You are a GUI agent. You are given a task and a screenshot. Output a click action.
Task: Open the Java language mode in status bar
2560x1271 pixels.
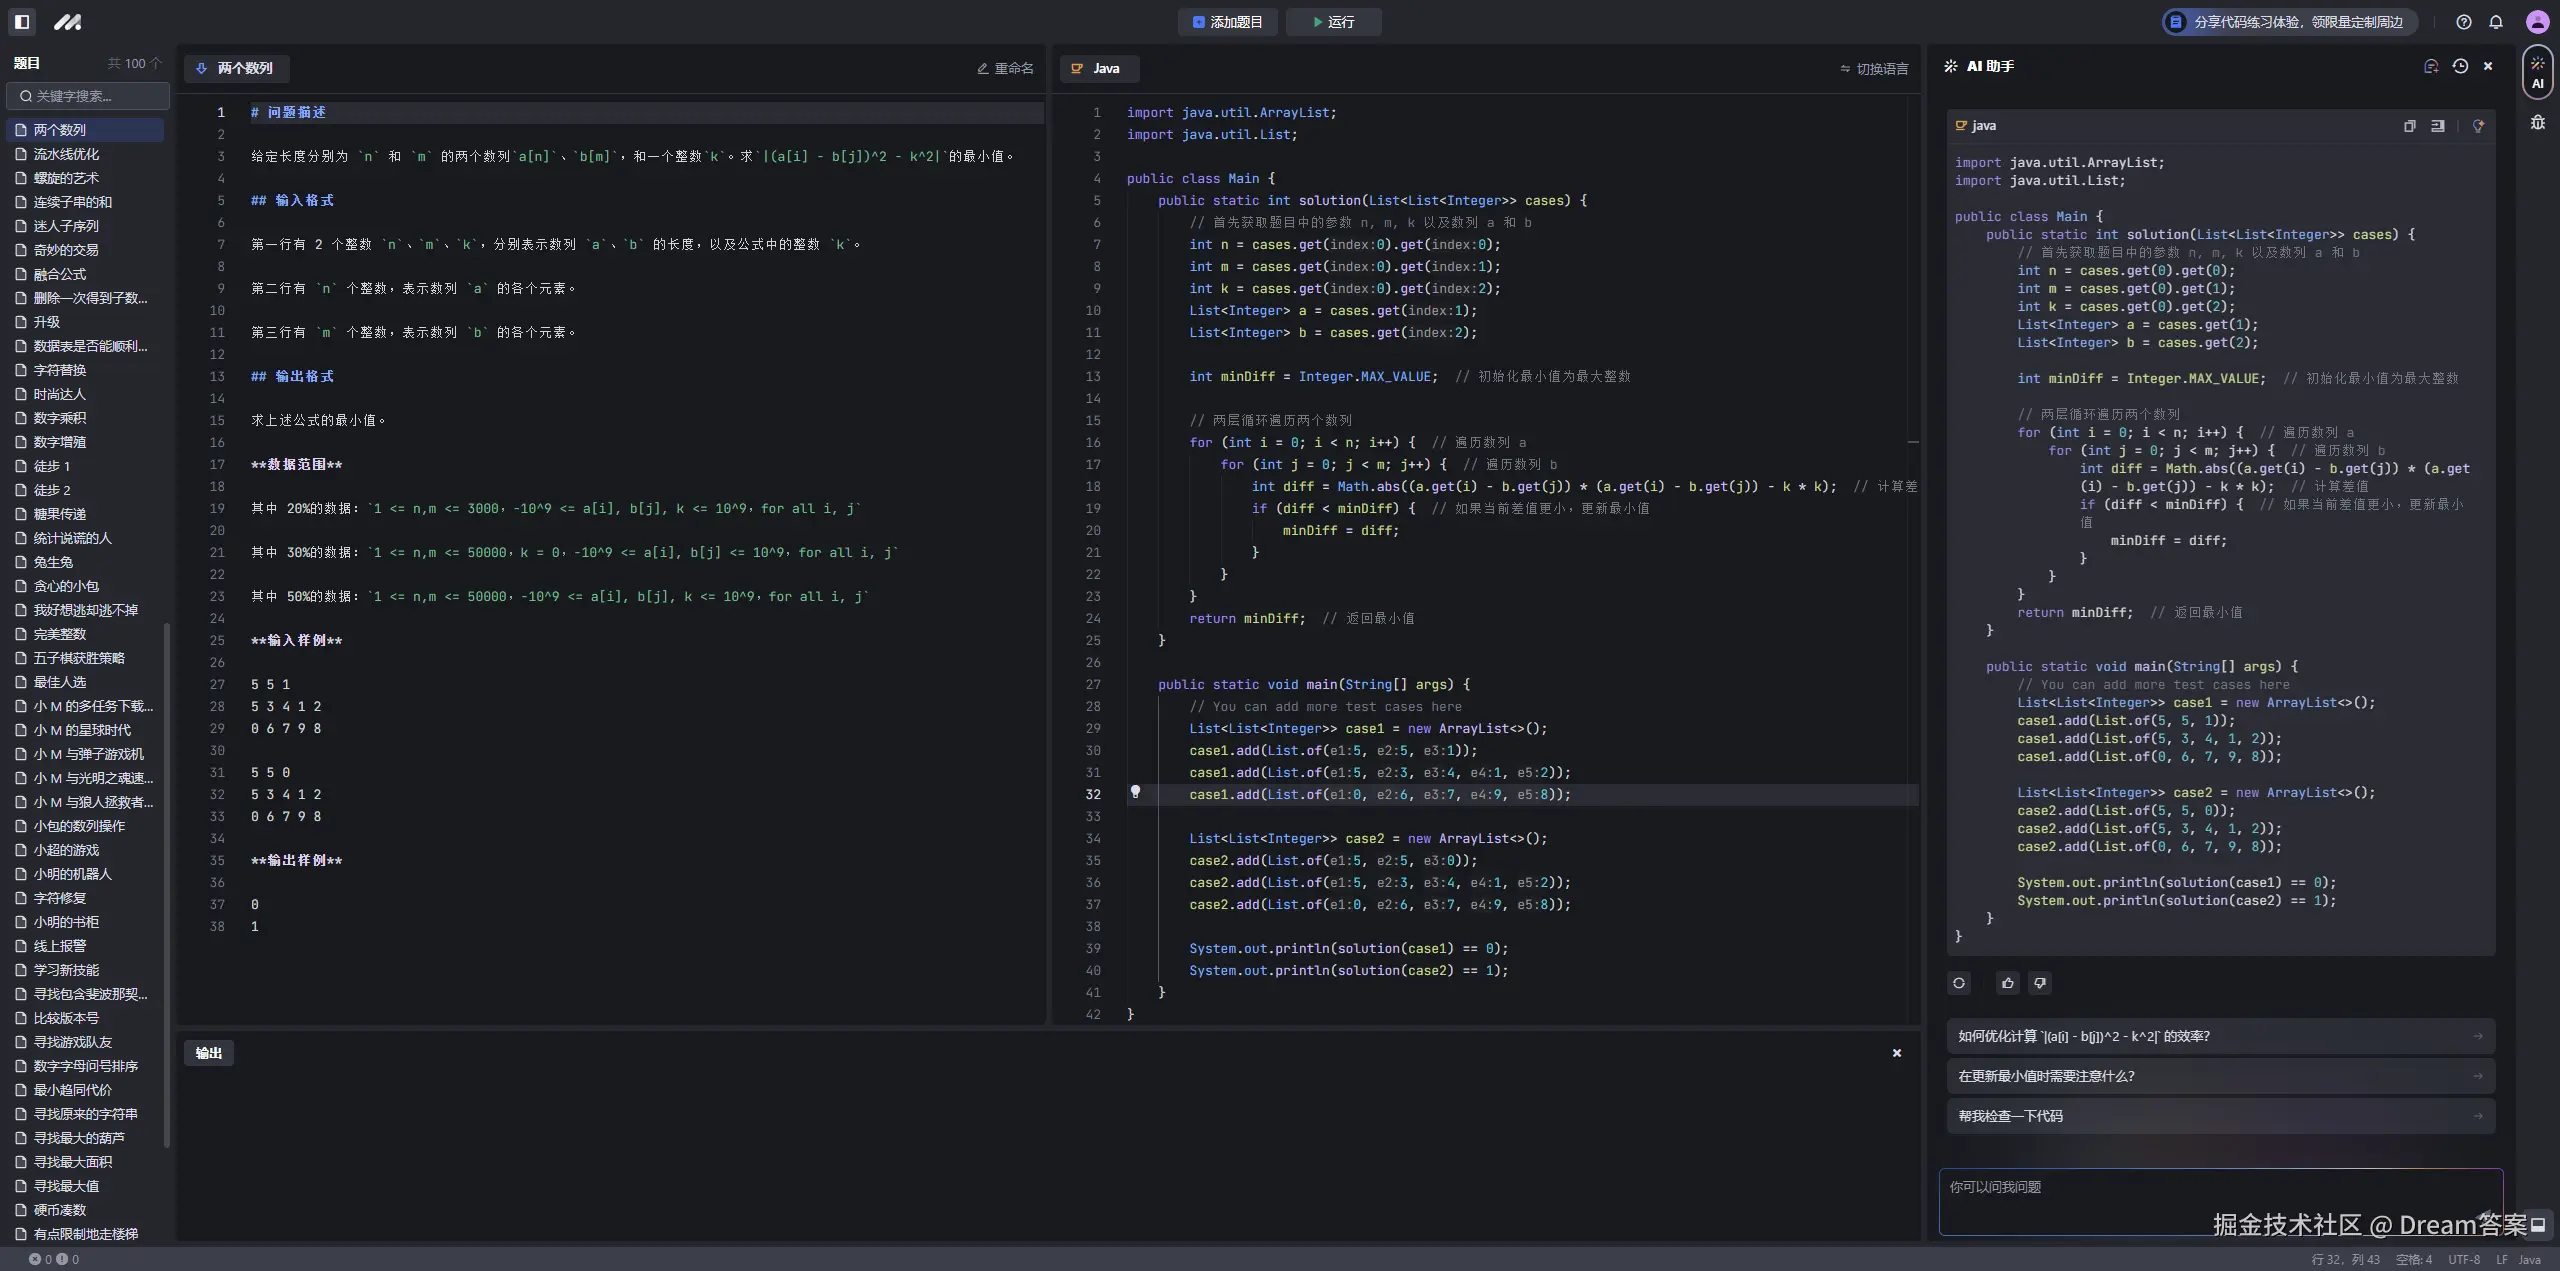2529,1260
